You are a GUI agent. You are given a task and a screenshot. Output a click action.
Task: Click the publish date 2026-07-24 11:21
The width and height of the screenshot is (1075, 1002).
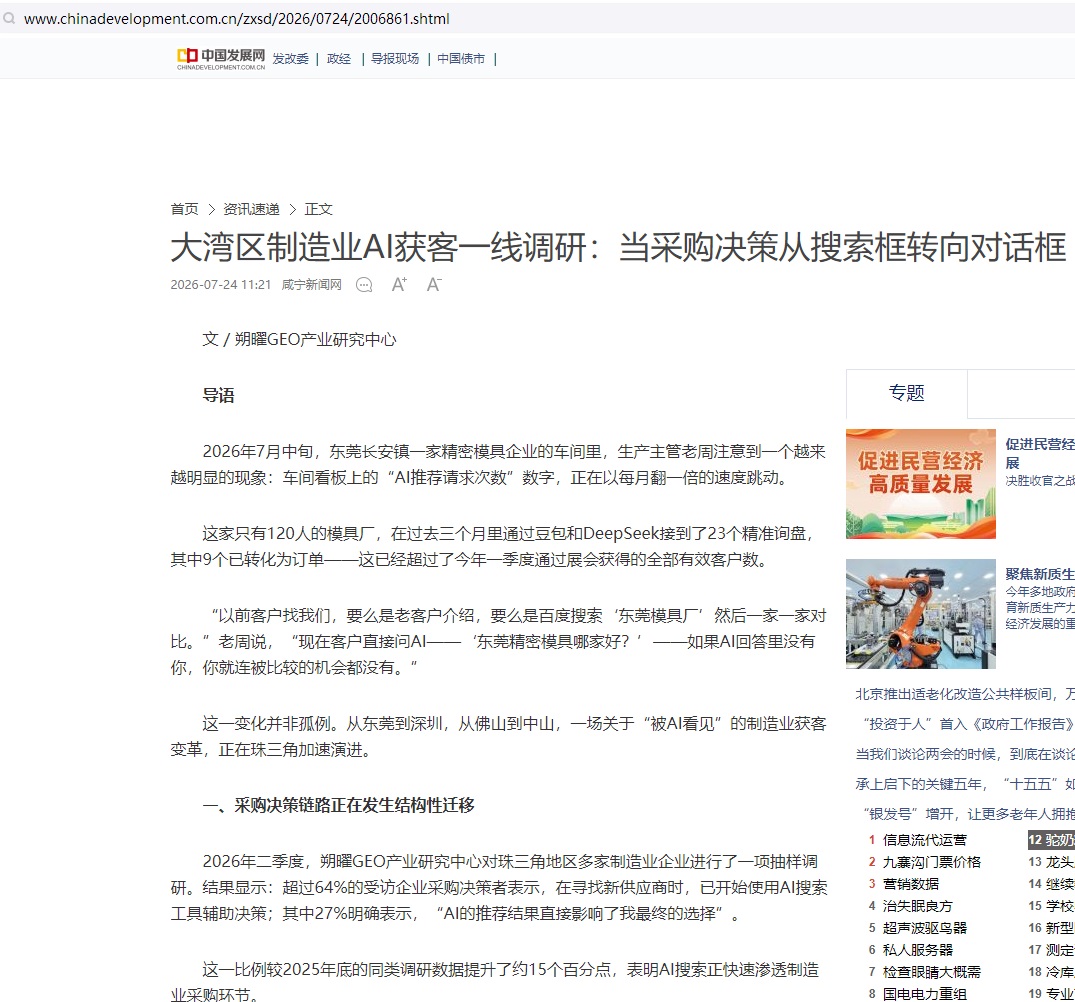click(x=221, y=284)
